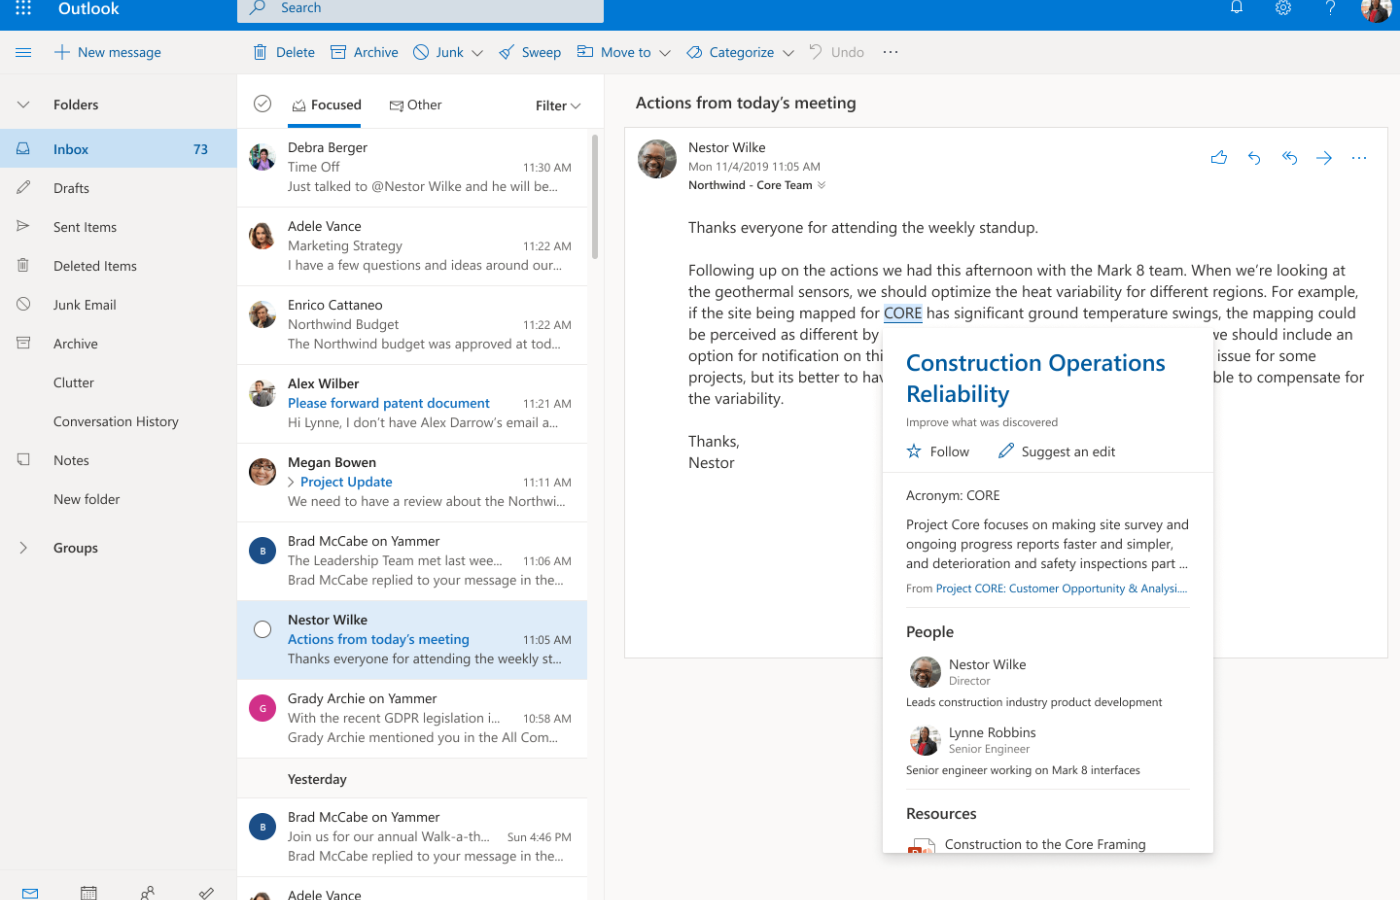Open the Project CORE source link
The width and height of the screenshot is (1400, 900).
click(x=1060, y=589)
